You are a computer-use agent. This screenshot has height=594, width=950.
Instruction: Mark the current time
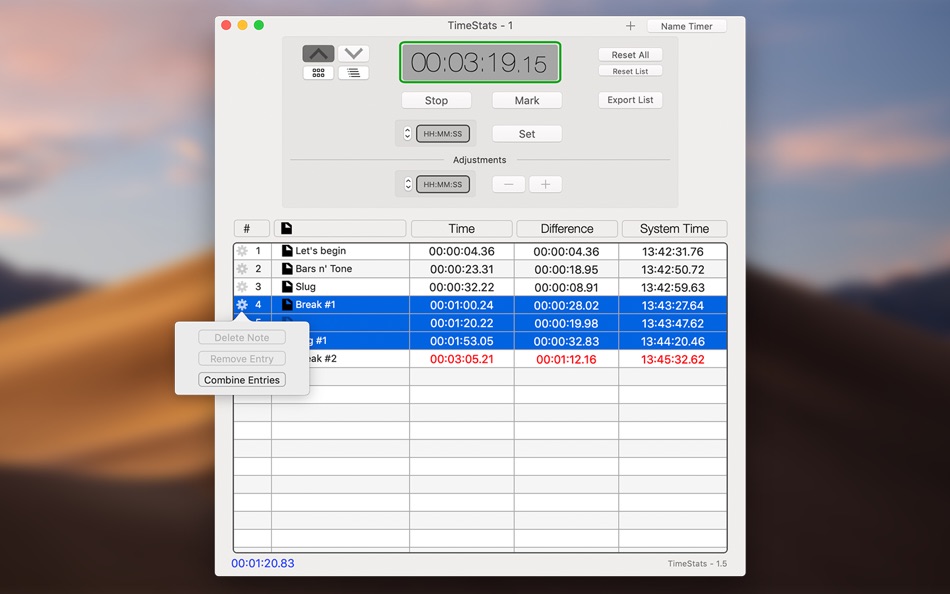526,101
